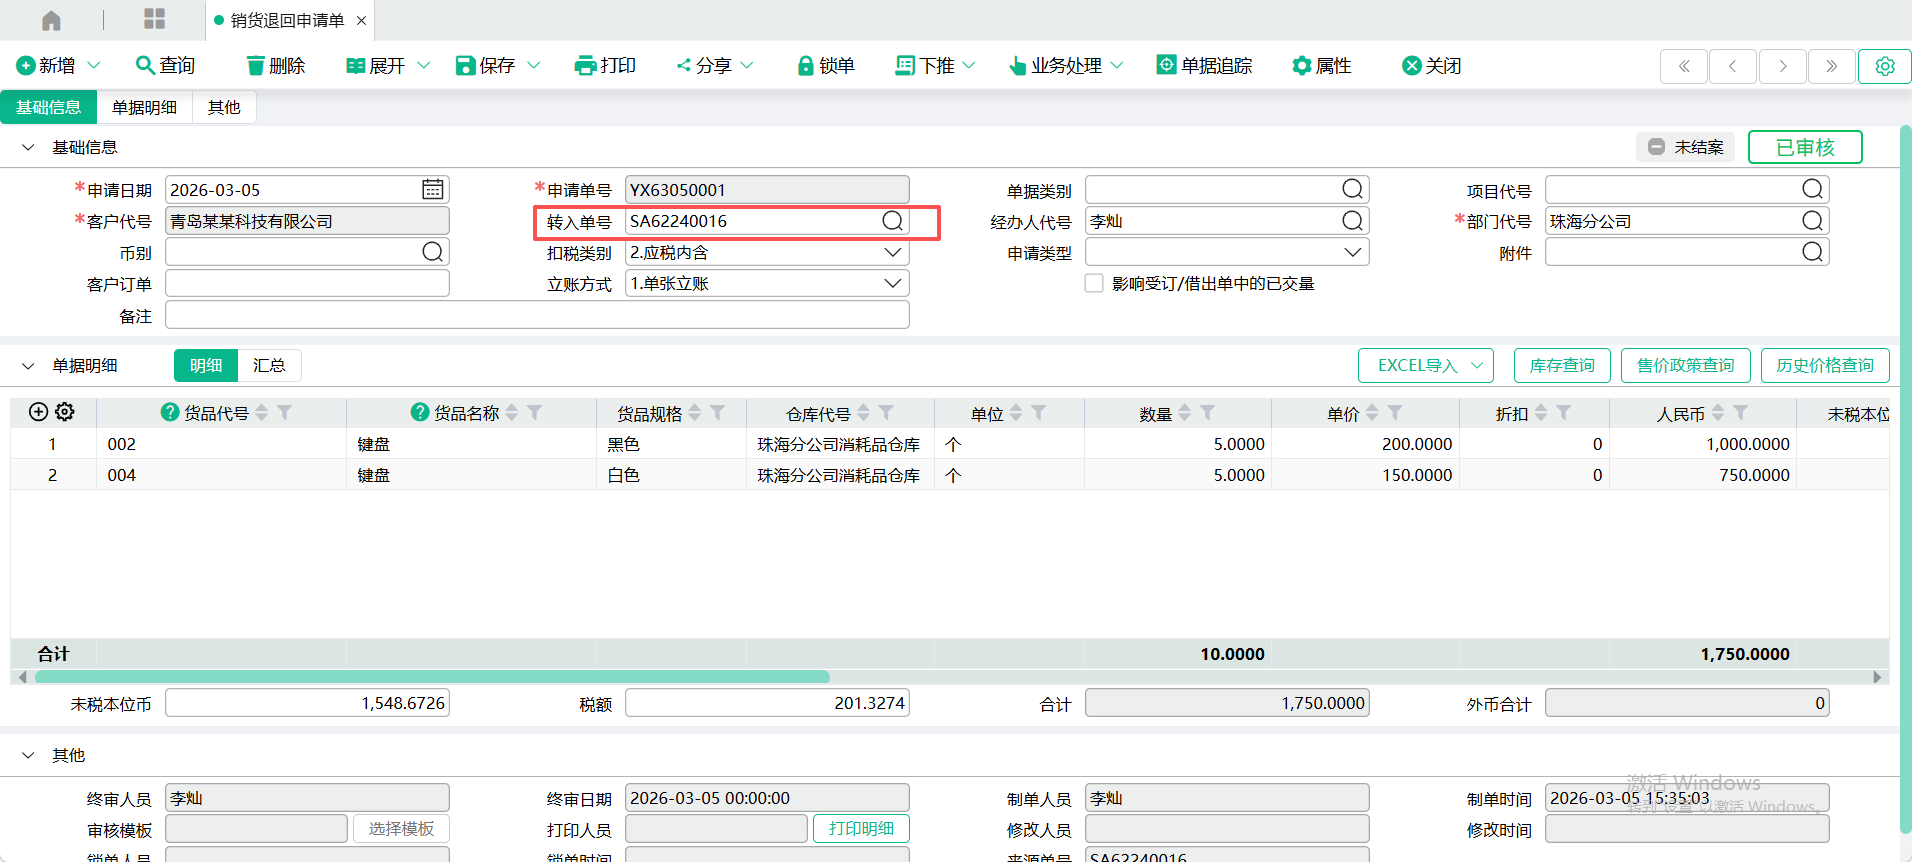The image size is (1912, 862).
Task: Switch detail view to 汇总
Action: click(269, 366)
